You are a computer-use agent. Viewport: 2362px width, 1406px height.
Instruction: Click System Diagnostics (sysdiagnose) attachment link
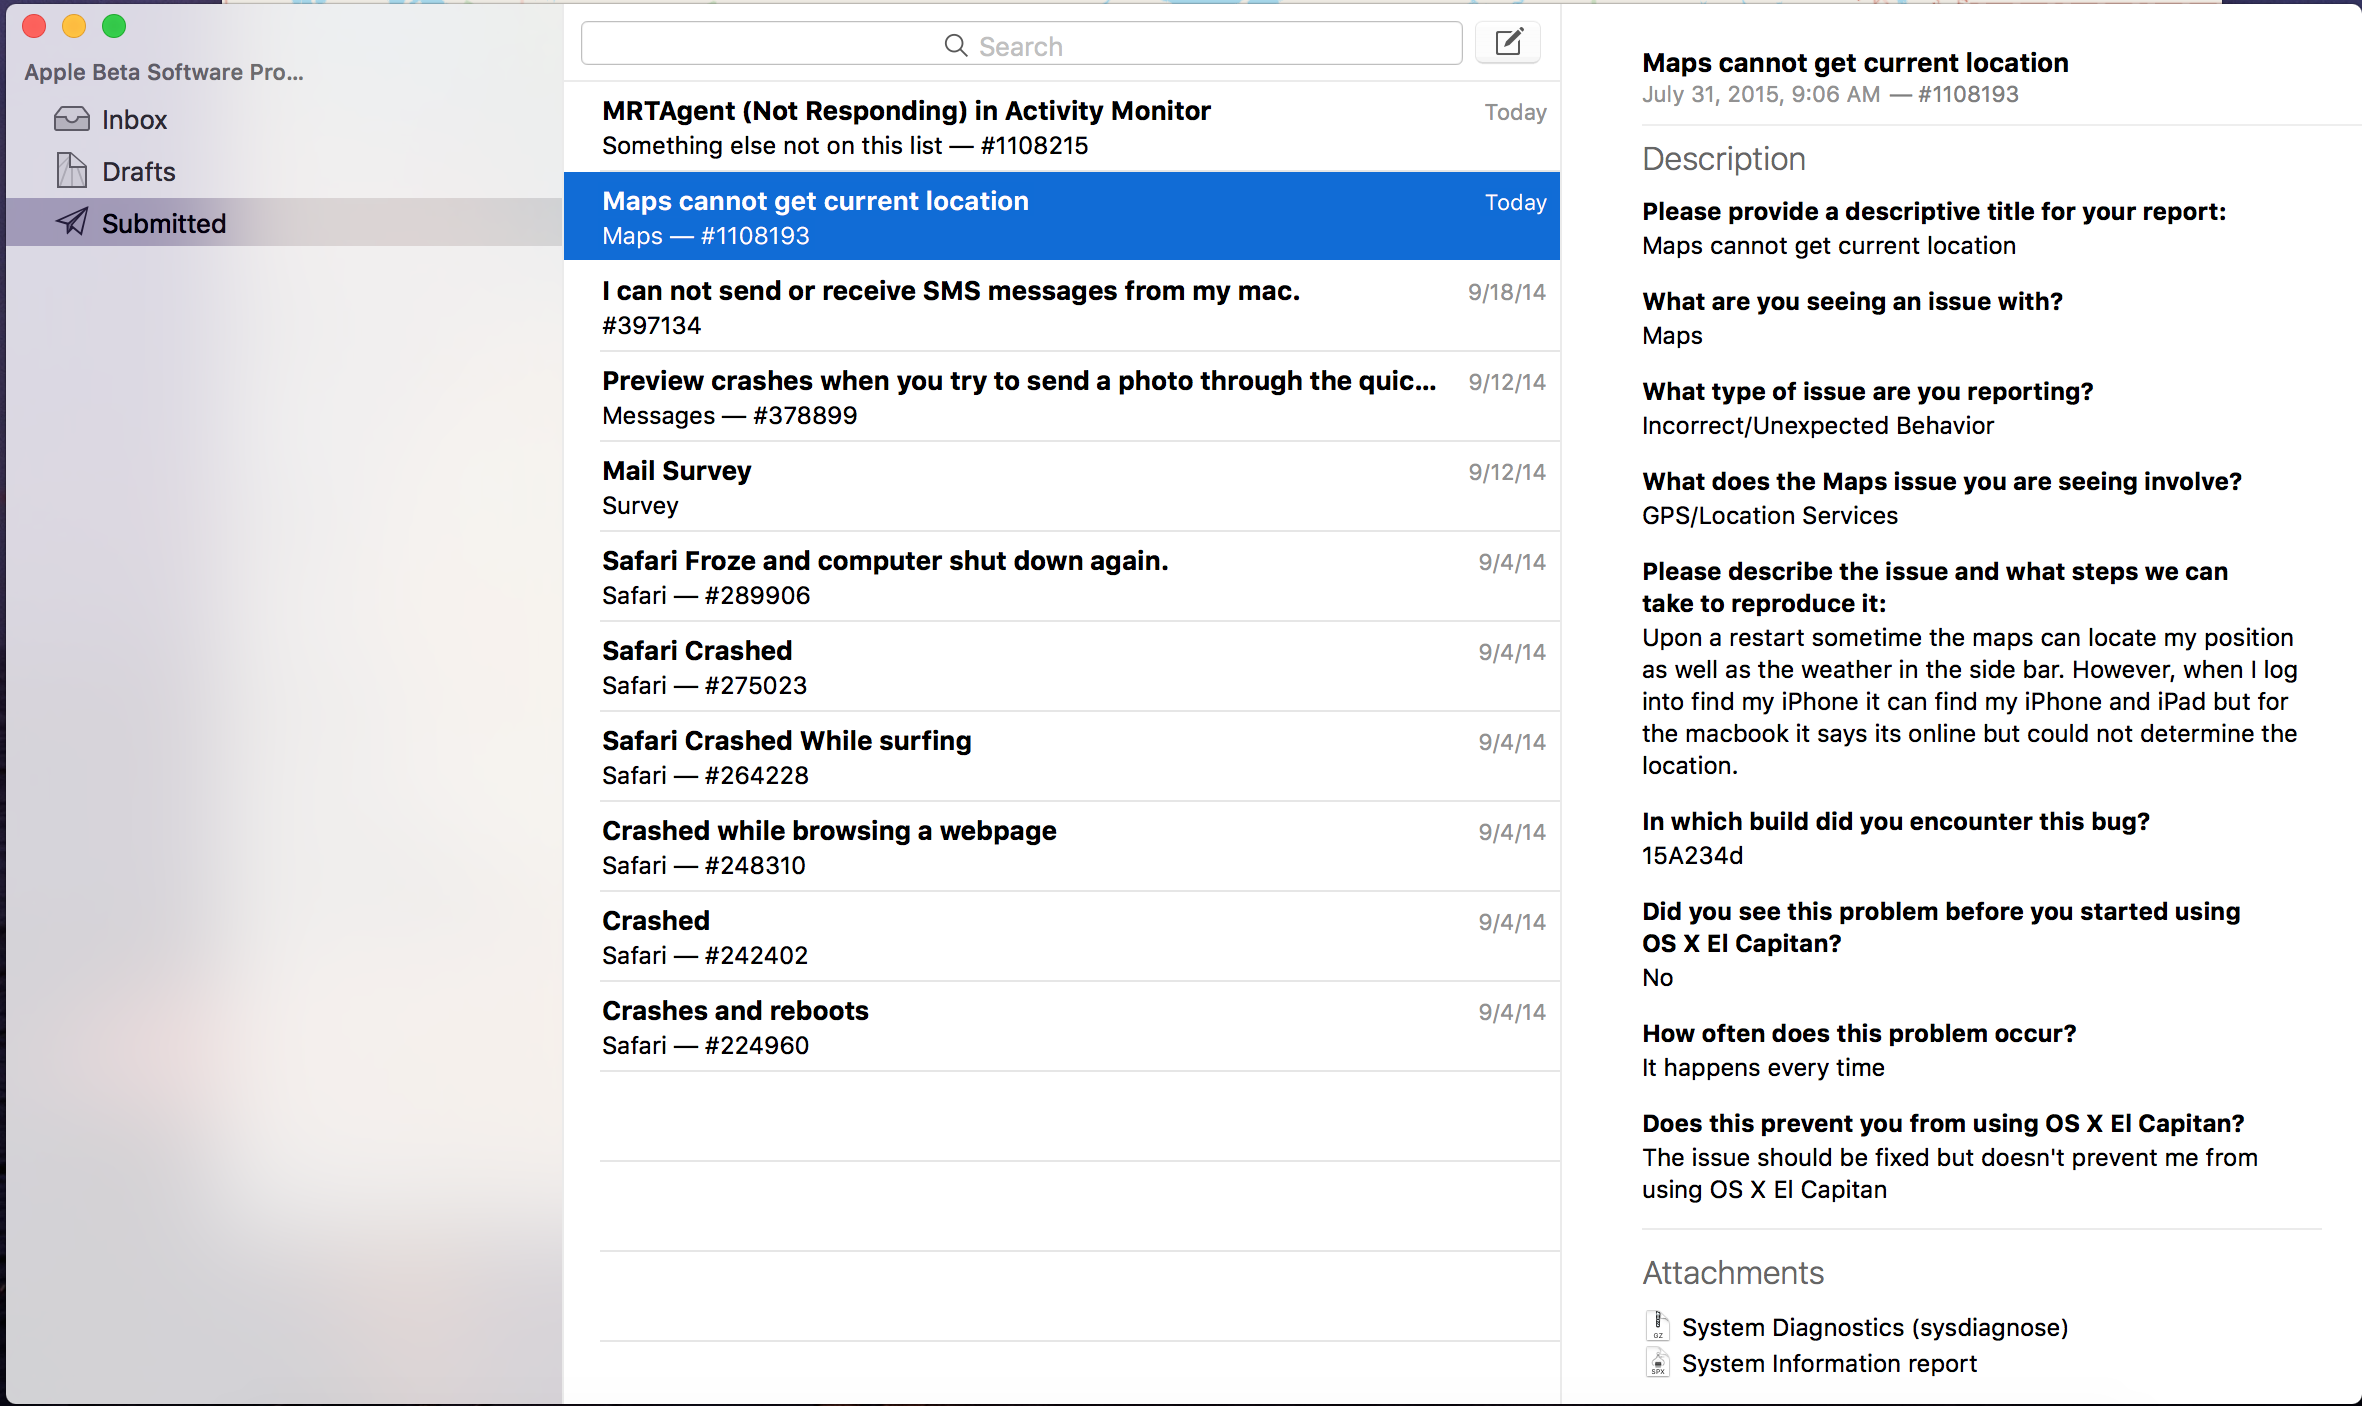1874,1327
